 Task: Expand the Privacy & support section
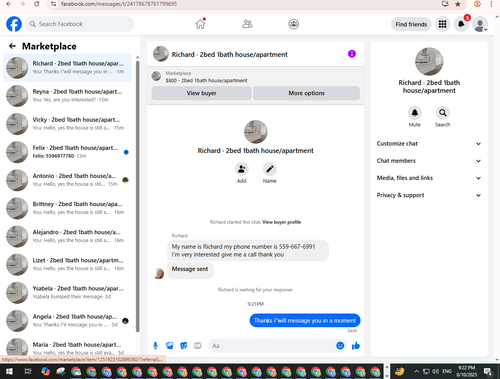click(x=429, y=195)
